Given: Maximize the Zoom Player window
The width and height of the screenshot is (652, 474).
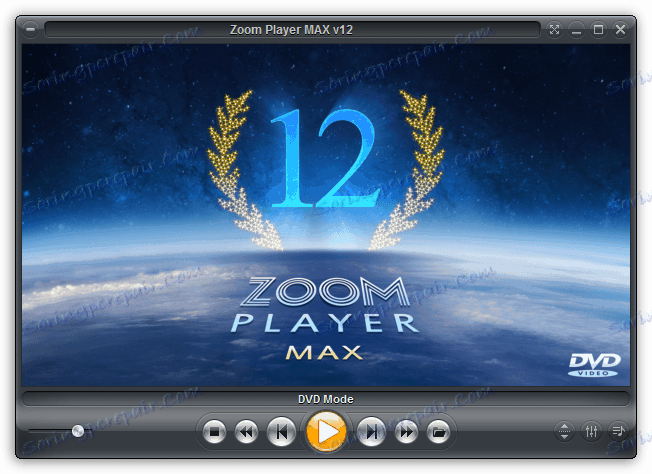Looking at the screenshot, I should coord(598,30).
